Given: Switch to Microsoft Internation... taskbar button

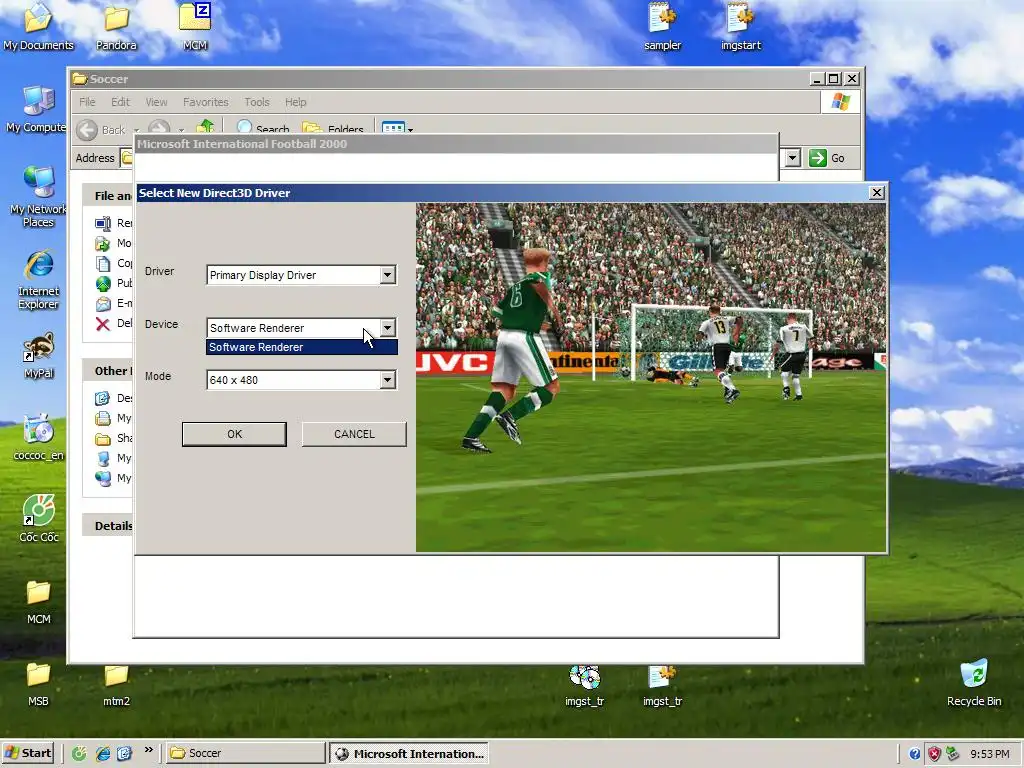Looking at the screenshot, I should coord(409,753).
